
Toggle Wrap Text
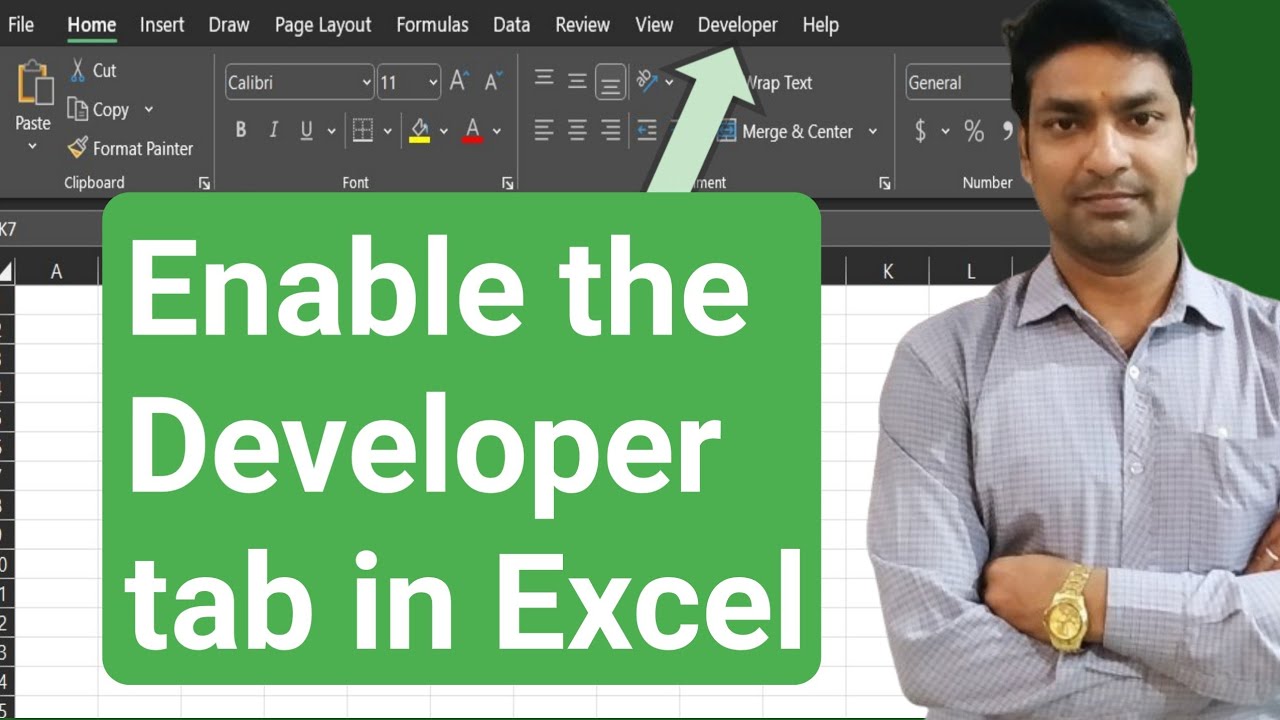tap(779, 83)
